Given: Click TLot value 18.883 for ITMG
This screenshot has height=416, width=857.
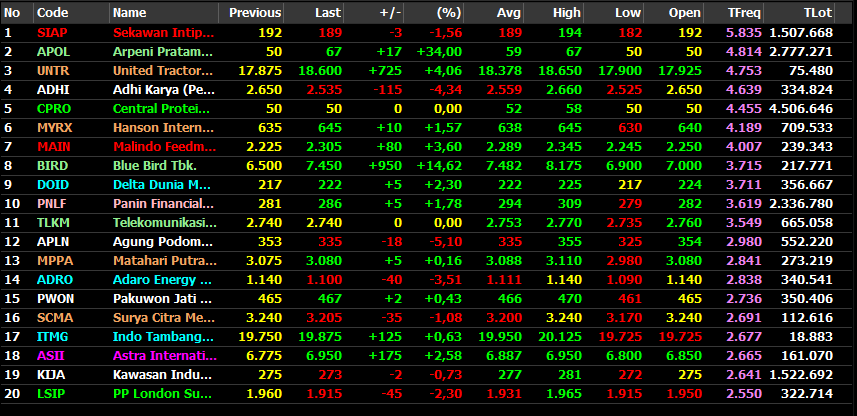Looking at the screenshot, I should [811, 337].
